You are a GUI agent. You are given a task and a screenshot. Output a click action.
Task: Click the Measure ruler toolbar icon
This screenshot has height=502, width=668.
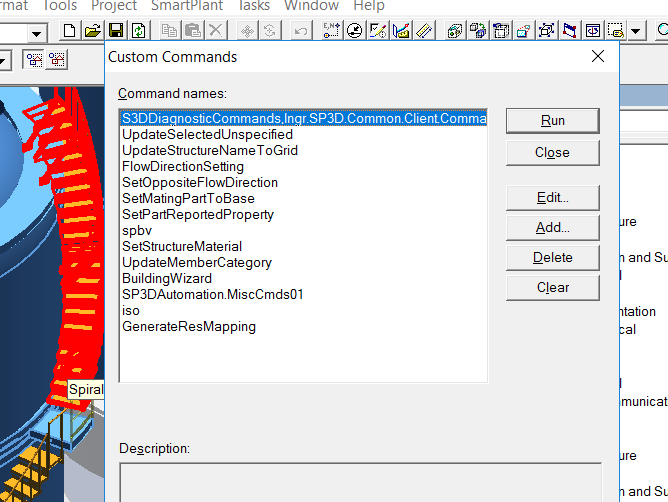(401, 31)
